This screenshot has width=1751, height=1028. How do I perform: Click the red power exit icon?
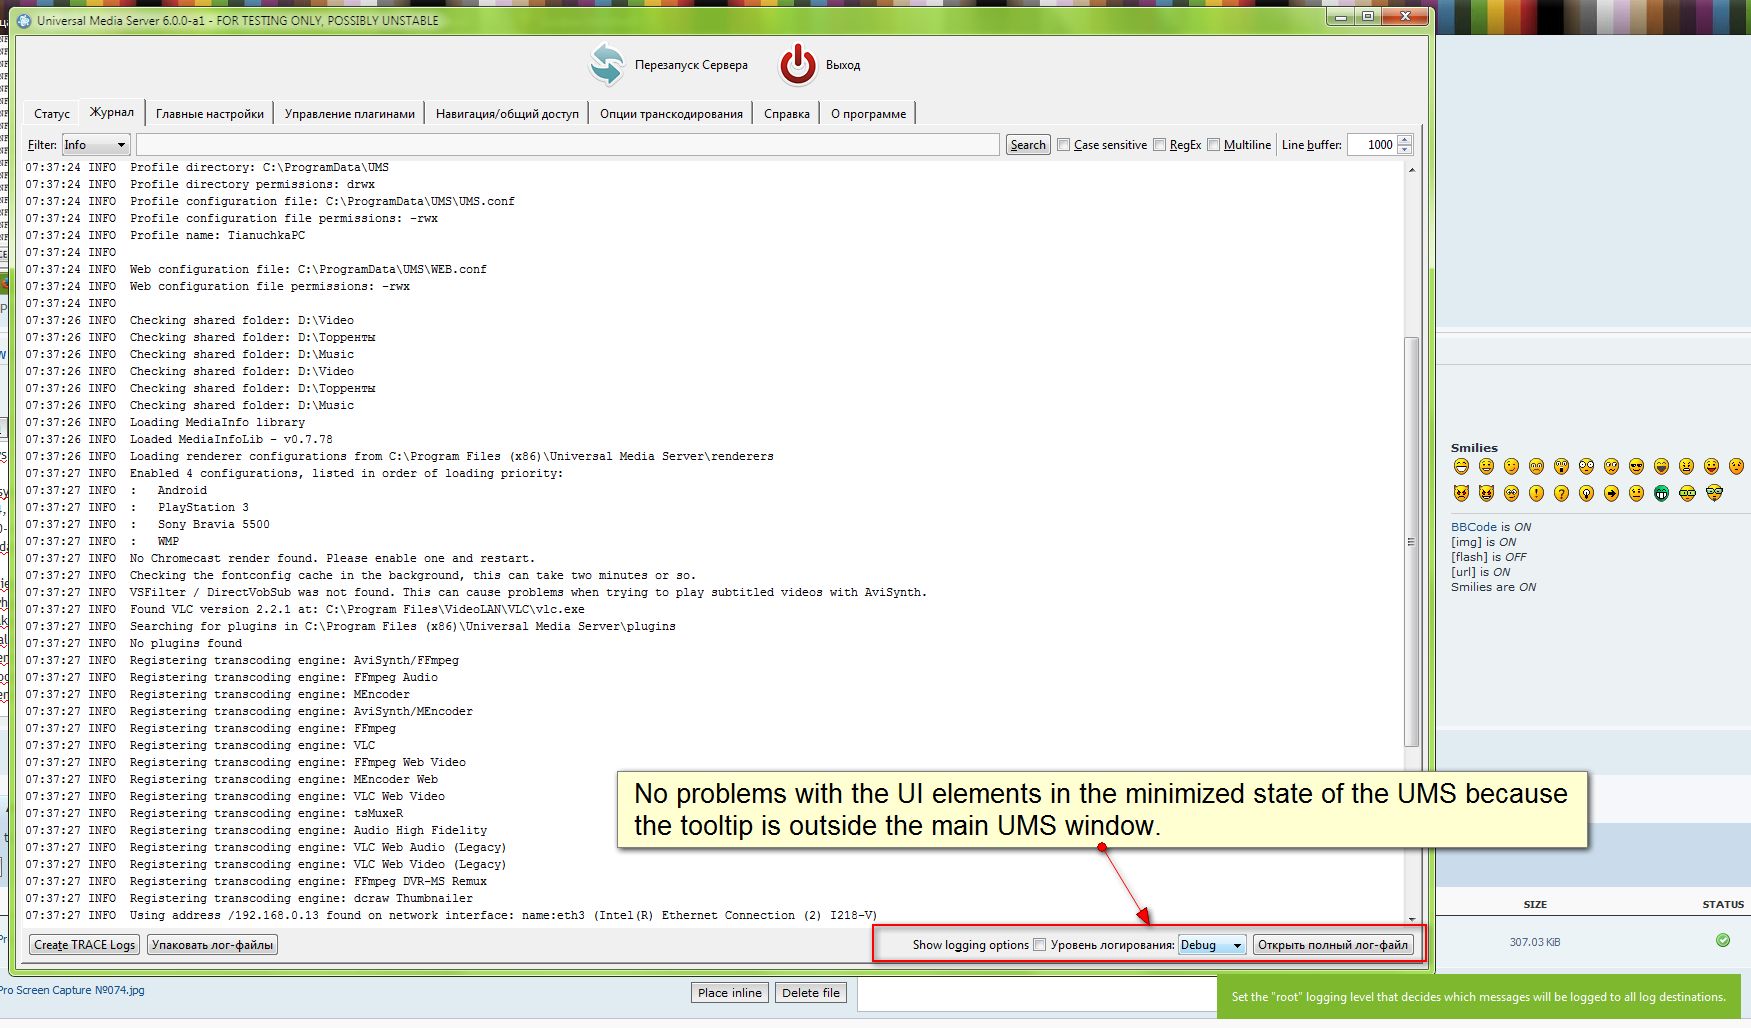798,64
